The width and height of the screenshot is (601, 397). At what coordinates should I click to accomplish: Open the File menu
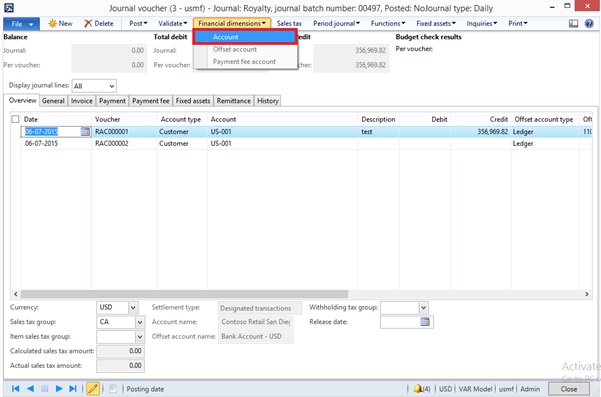pos(21,24)
